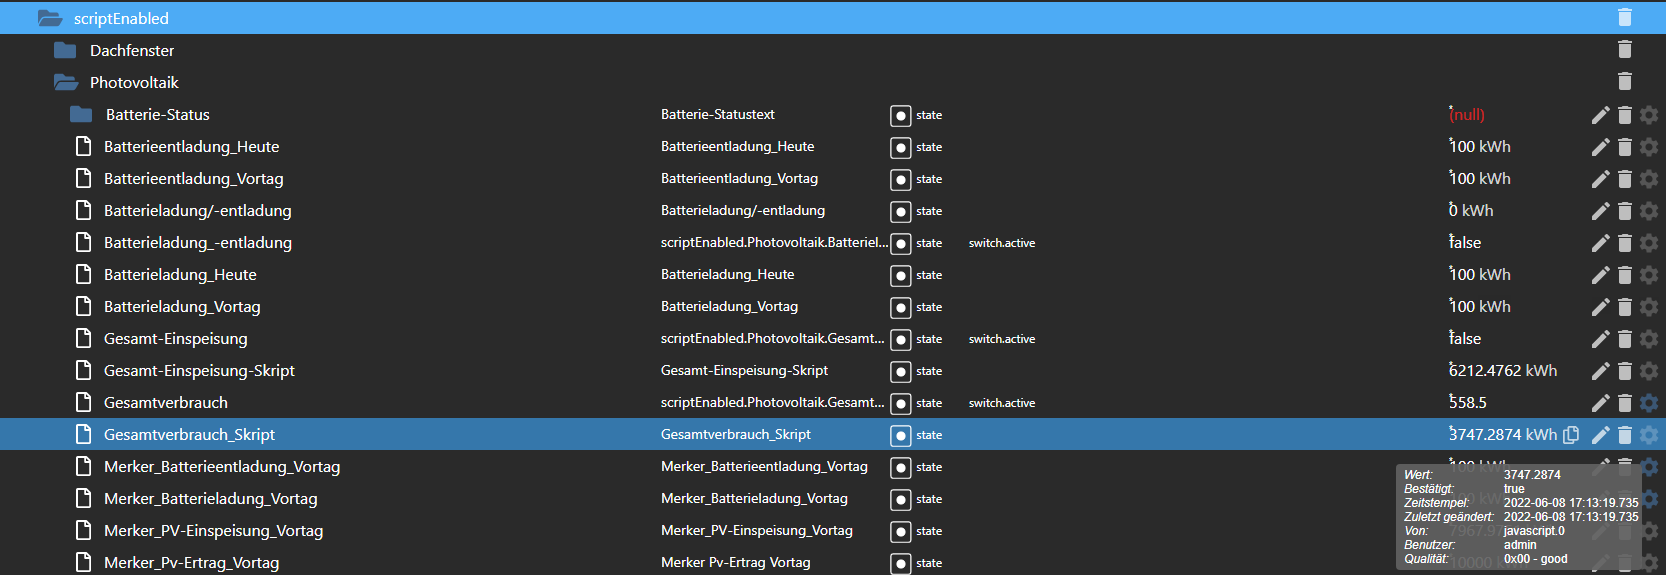Screen dimensions: 1666x575
Task: Delete the Dachfenster folder via trash icon
Action: tap(1625, 50)
